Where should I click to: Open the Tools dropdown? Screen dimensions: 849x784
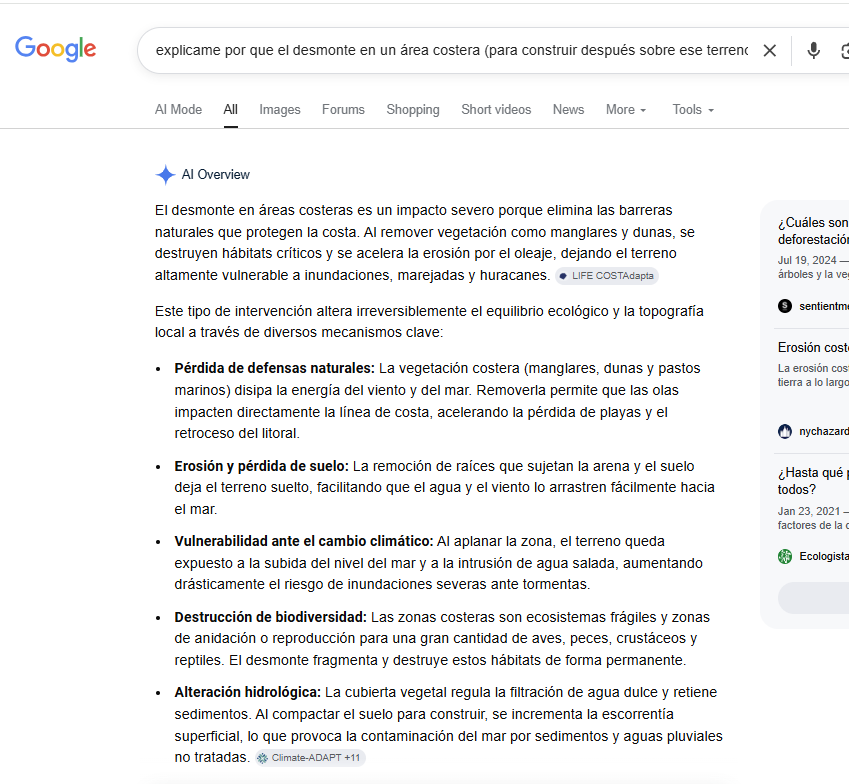point(693,109)
